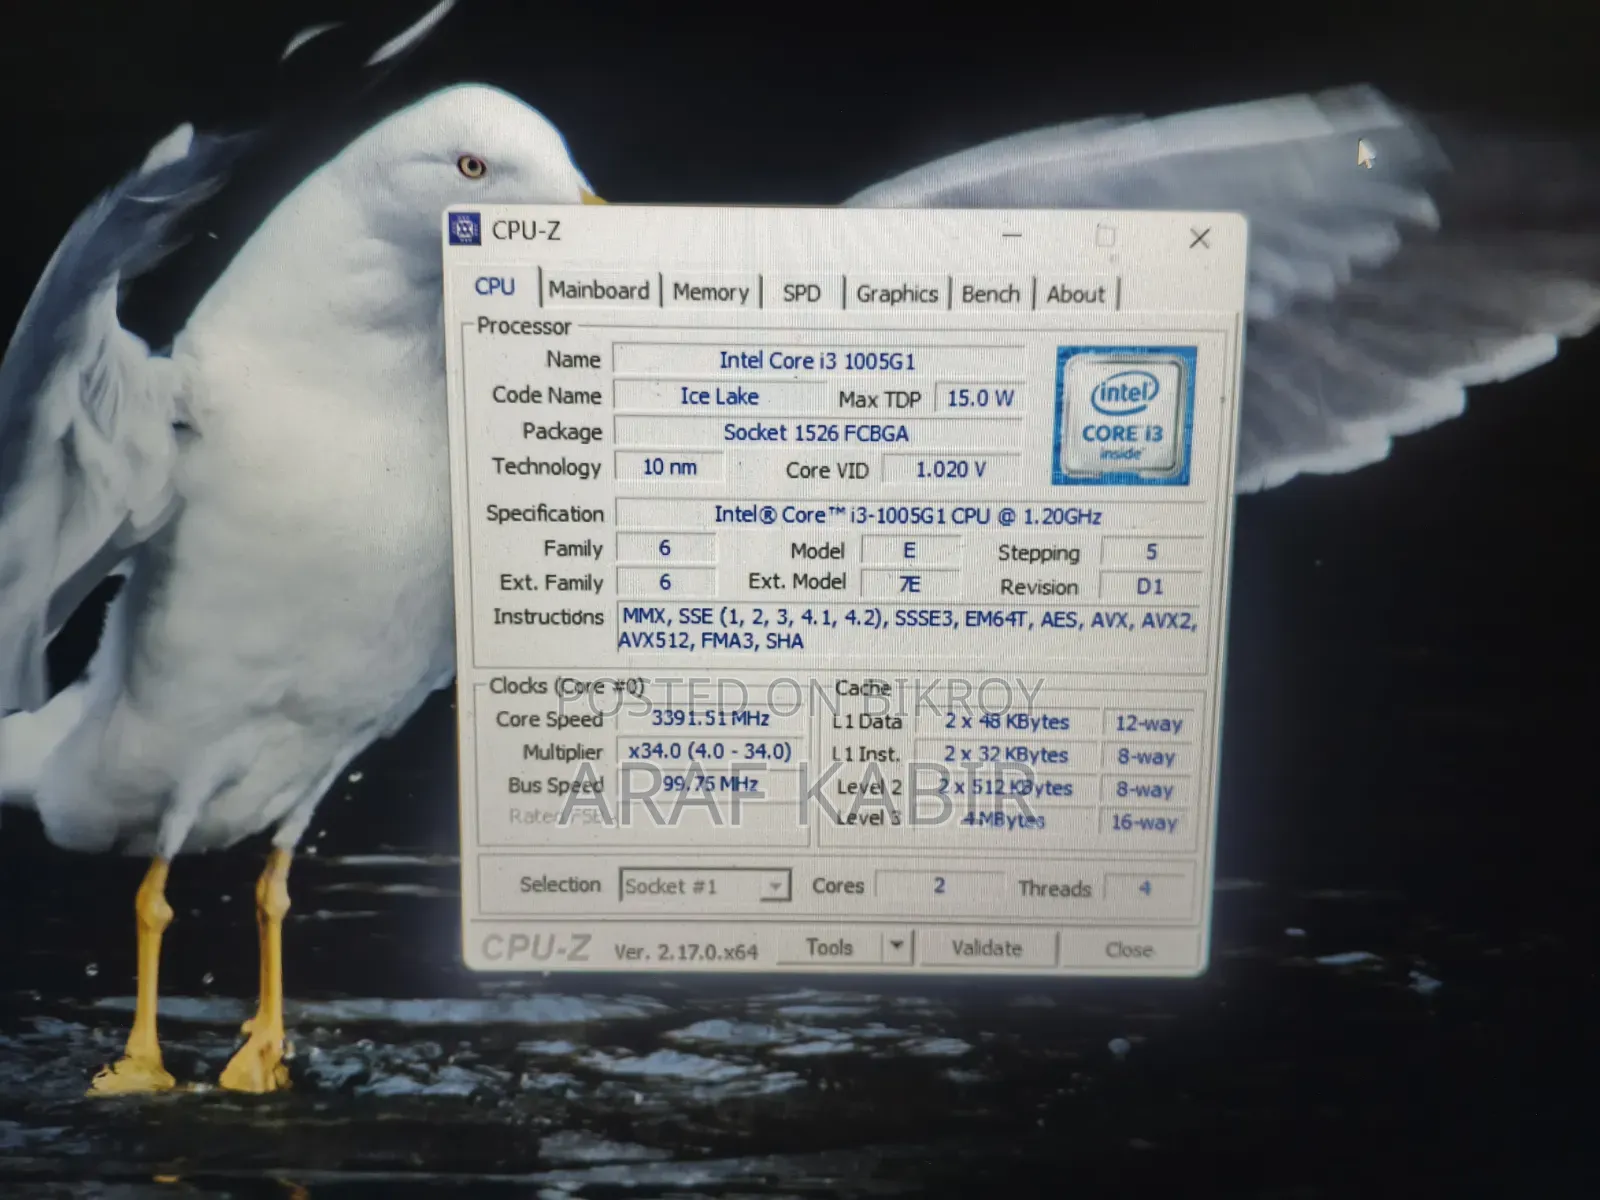Close the CPU-Z window with X
Image resolution: width=1600 pixels, height=1200 pixels.
tap(1200, 238)
